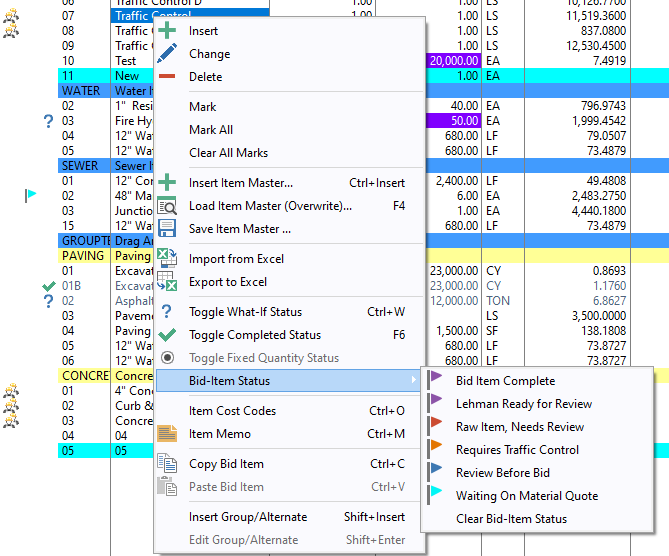This screenshot has width=669, height=556.
Task: Click the red minus Delete icon
Action: tap(168, 77)
